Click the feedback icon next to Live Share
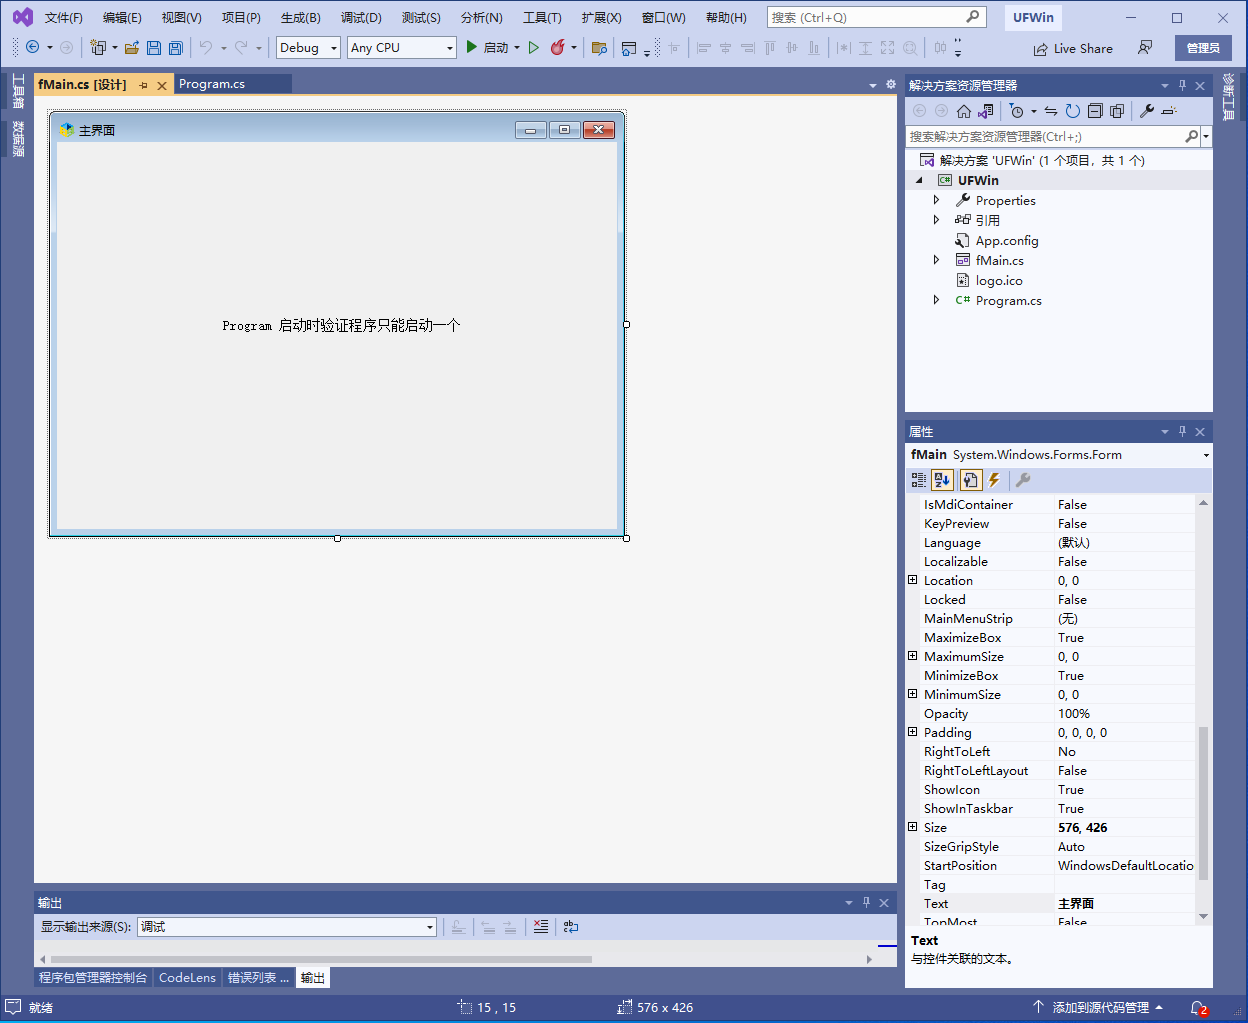The height and width of the screenshot is (1023, 1248). coord(1145,47)
